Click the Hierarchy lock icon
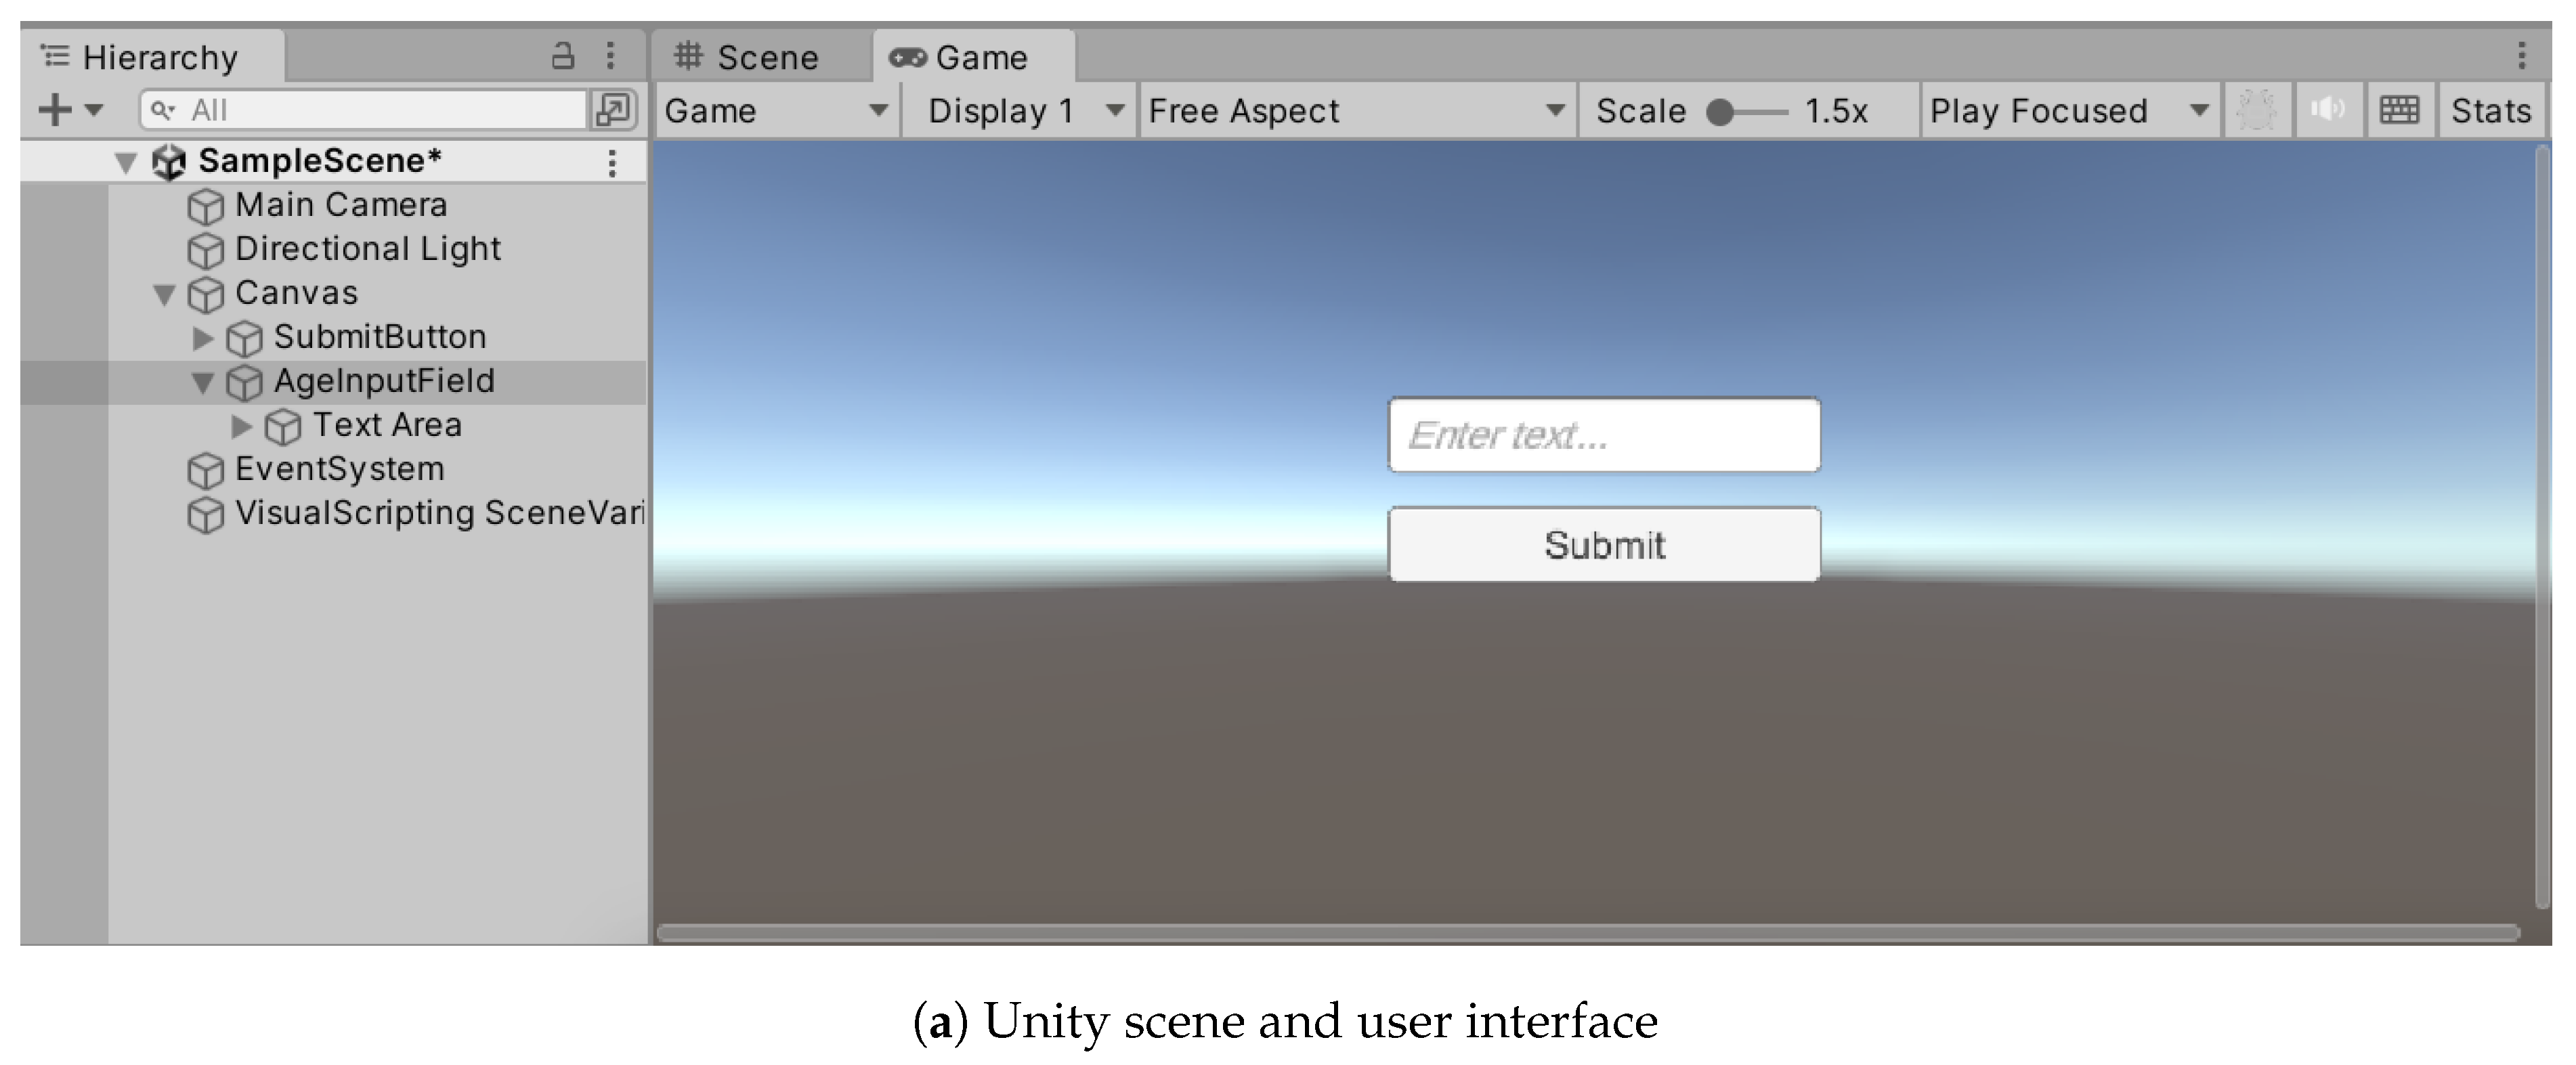 [x=563, y=55]
